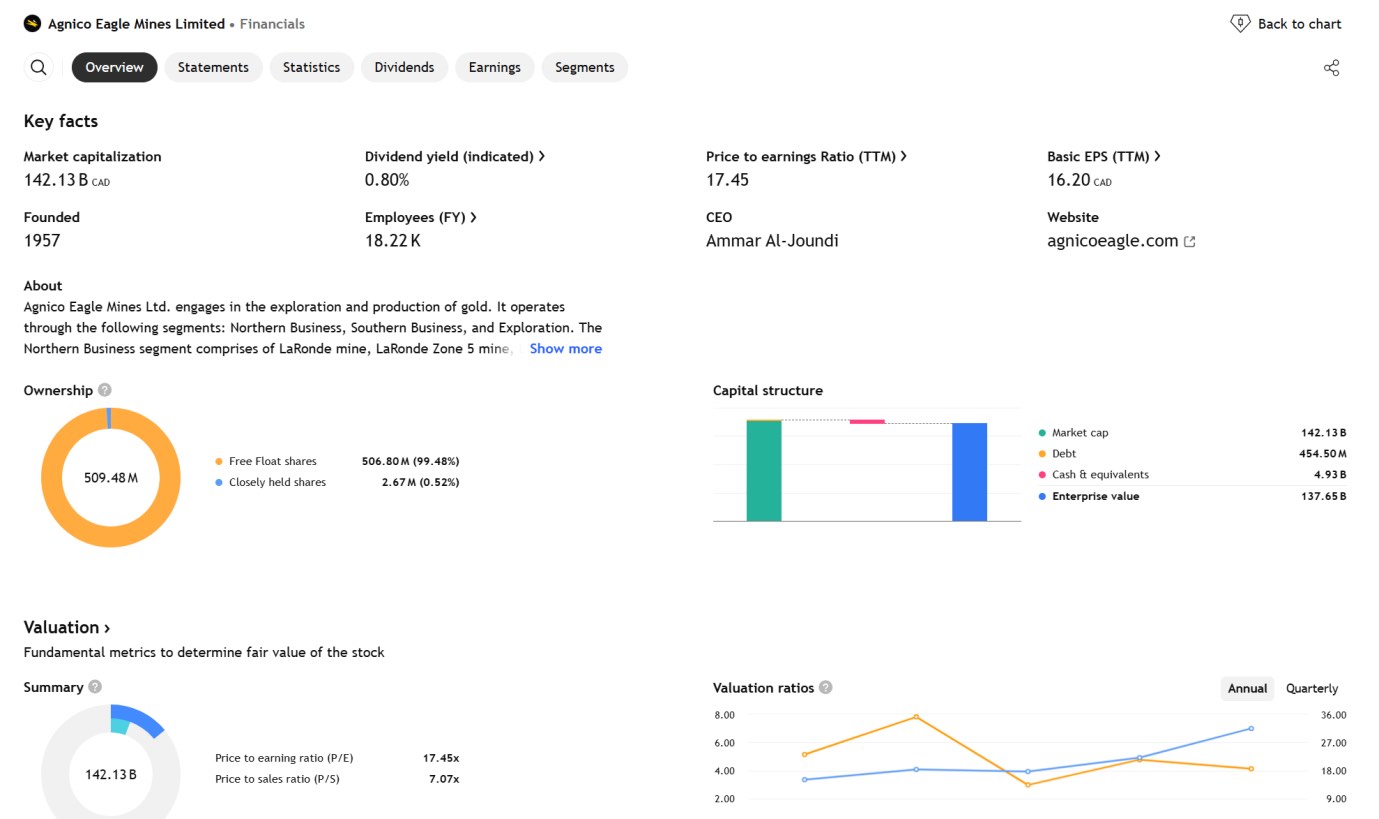This screenshot has width=1379, height=819.
Task: Click the CEO name Ammar Al-Joundi
Action: [x=772, y=241]
